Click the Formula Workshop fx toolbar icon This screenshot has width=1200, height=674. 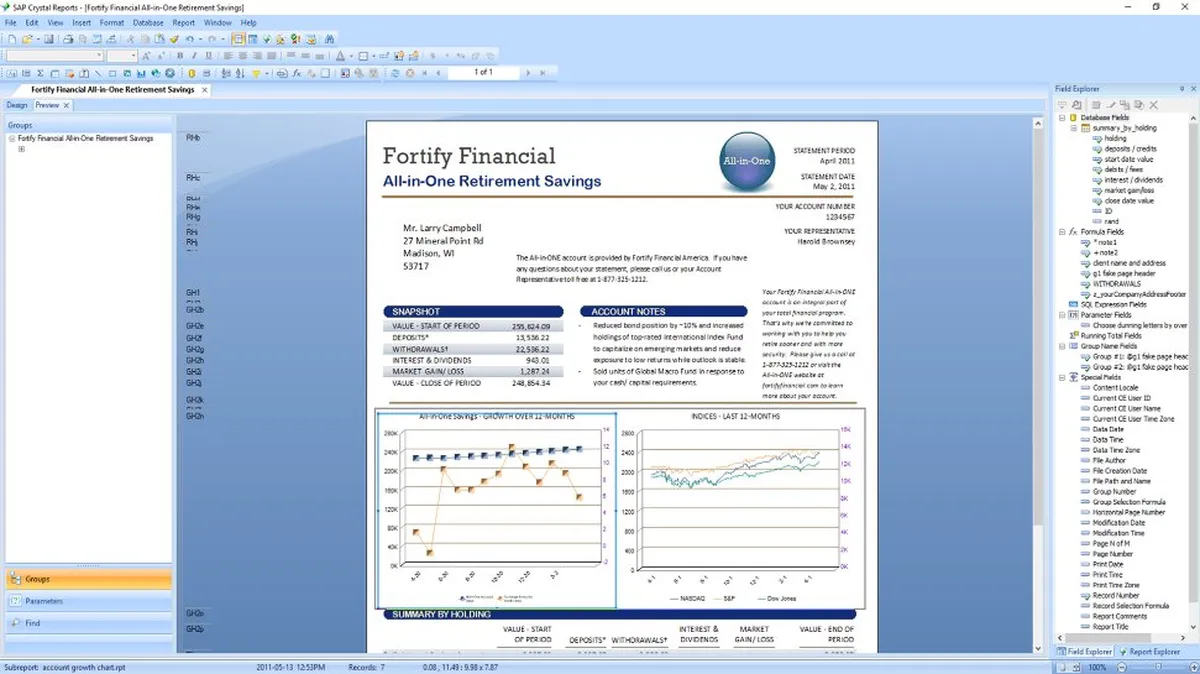(x=297, y=73)
